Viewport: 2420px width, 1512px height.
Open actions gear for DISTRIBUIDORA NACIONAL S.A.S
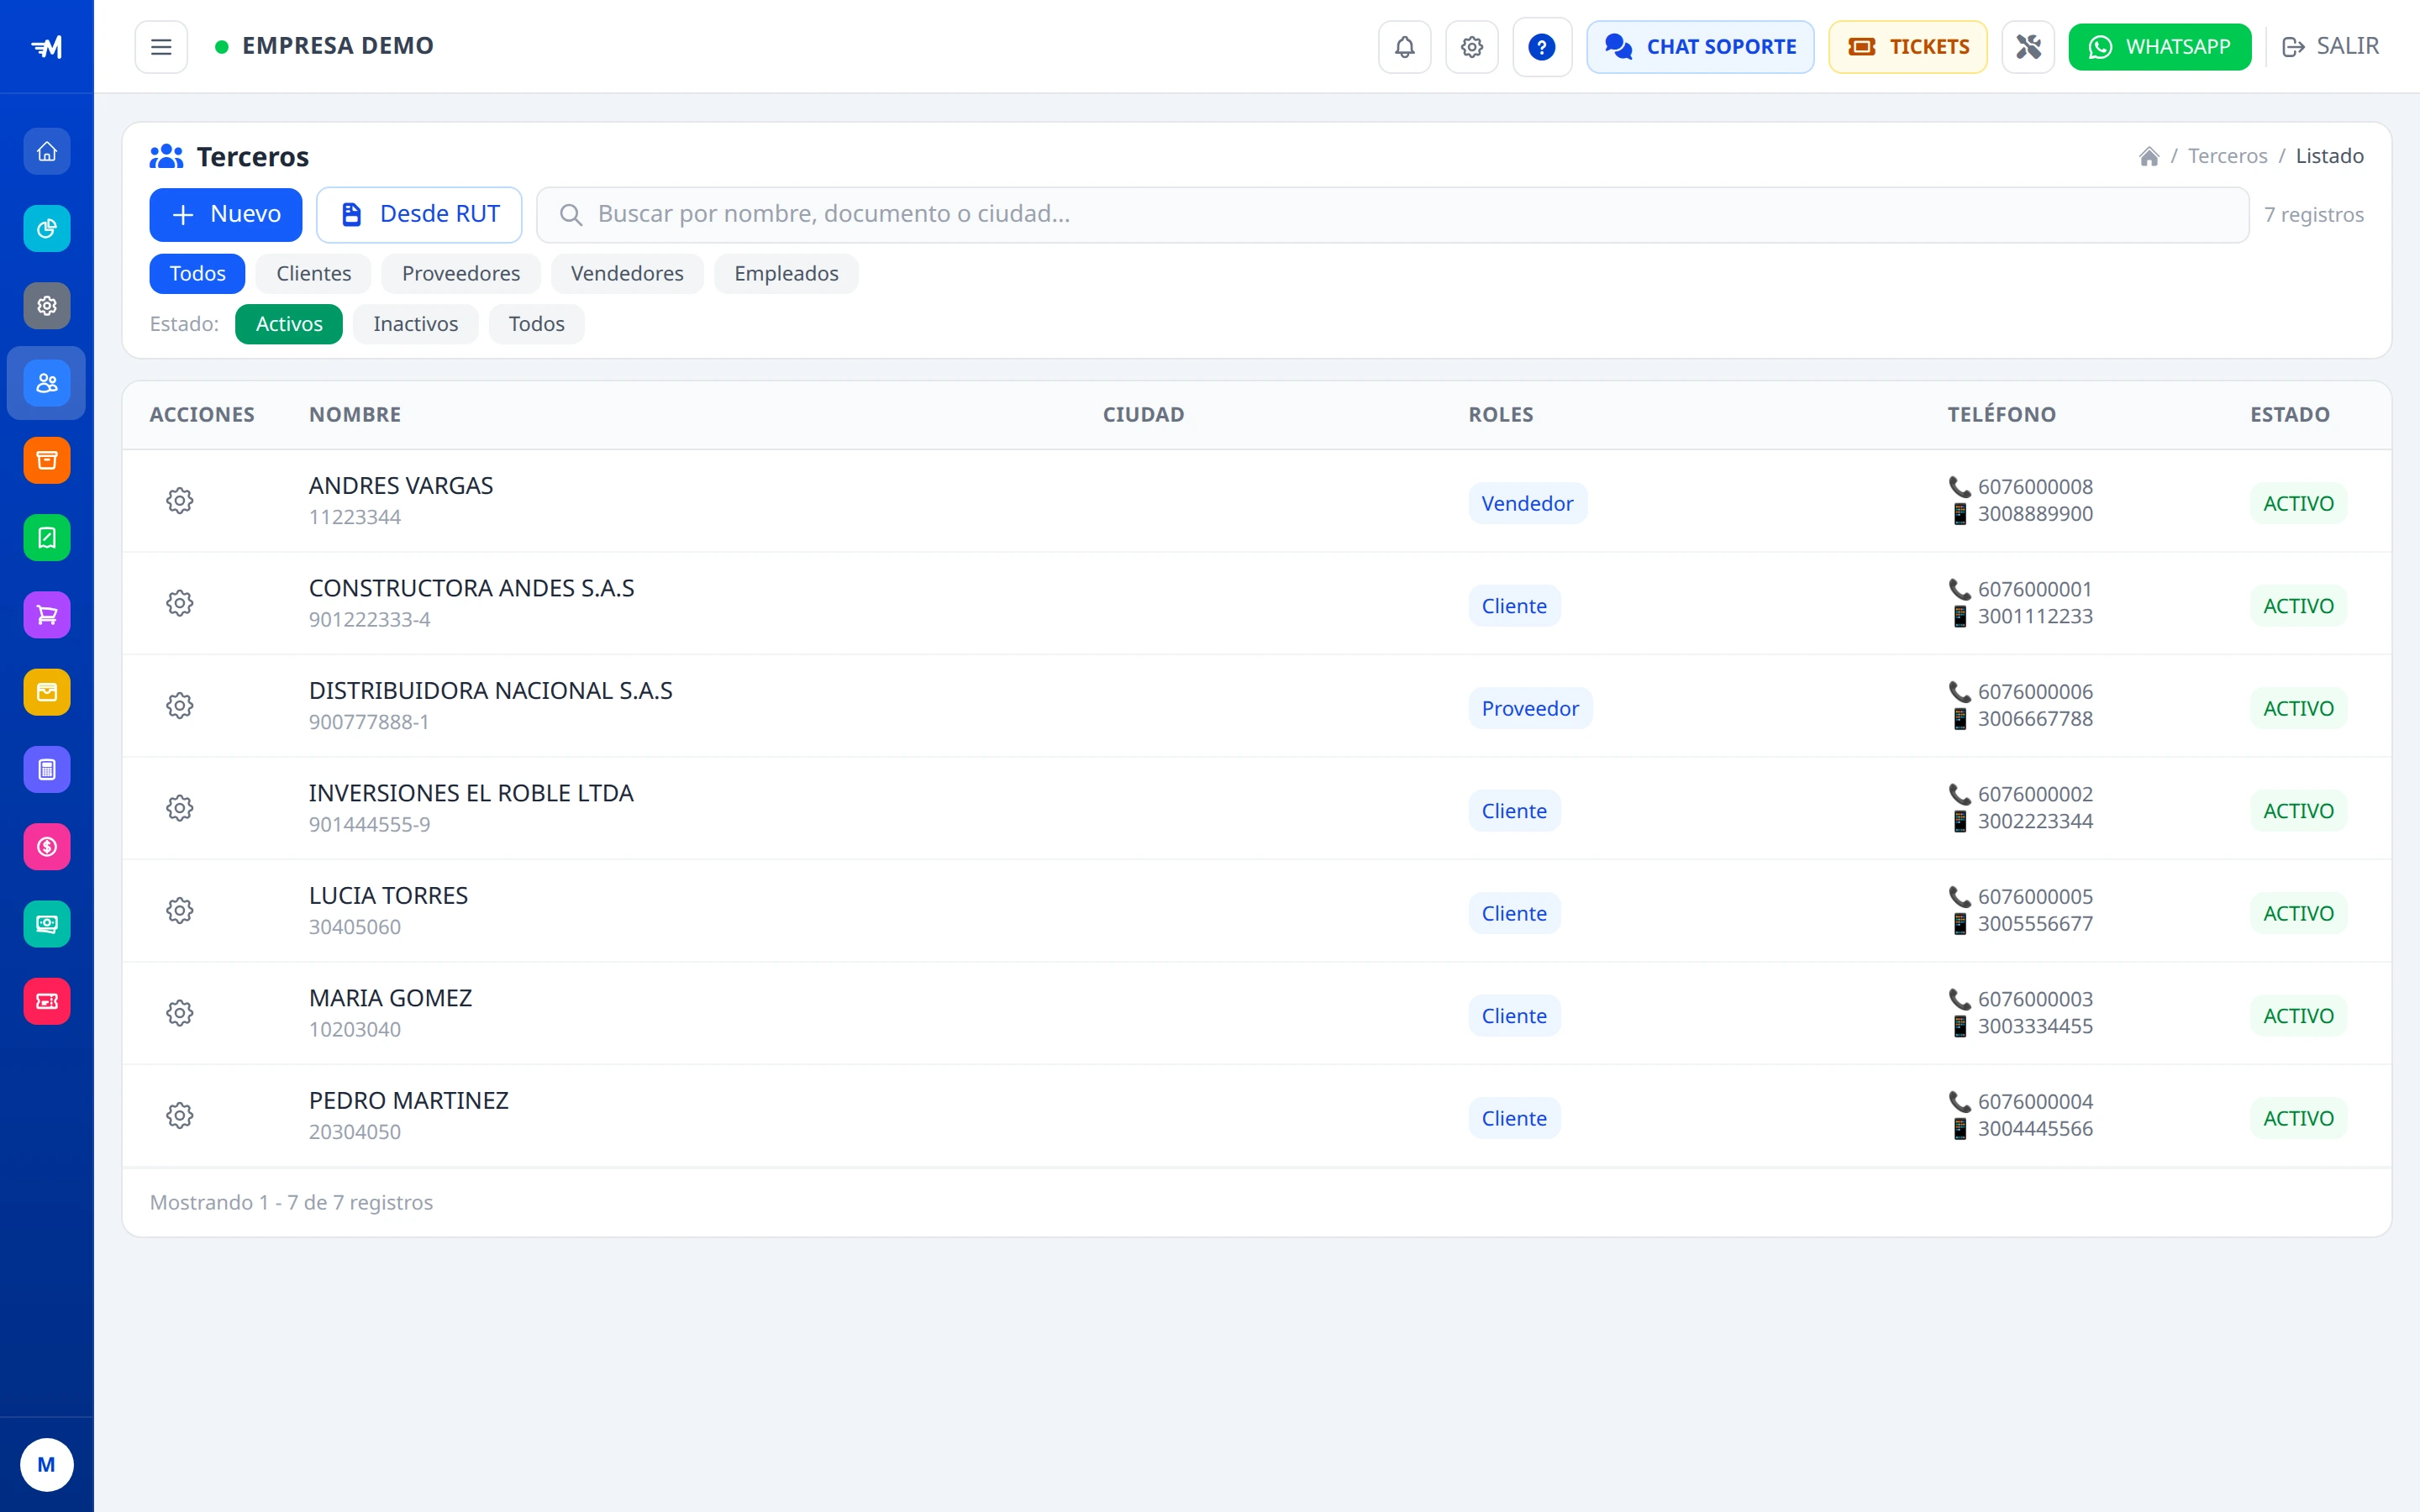180,706
